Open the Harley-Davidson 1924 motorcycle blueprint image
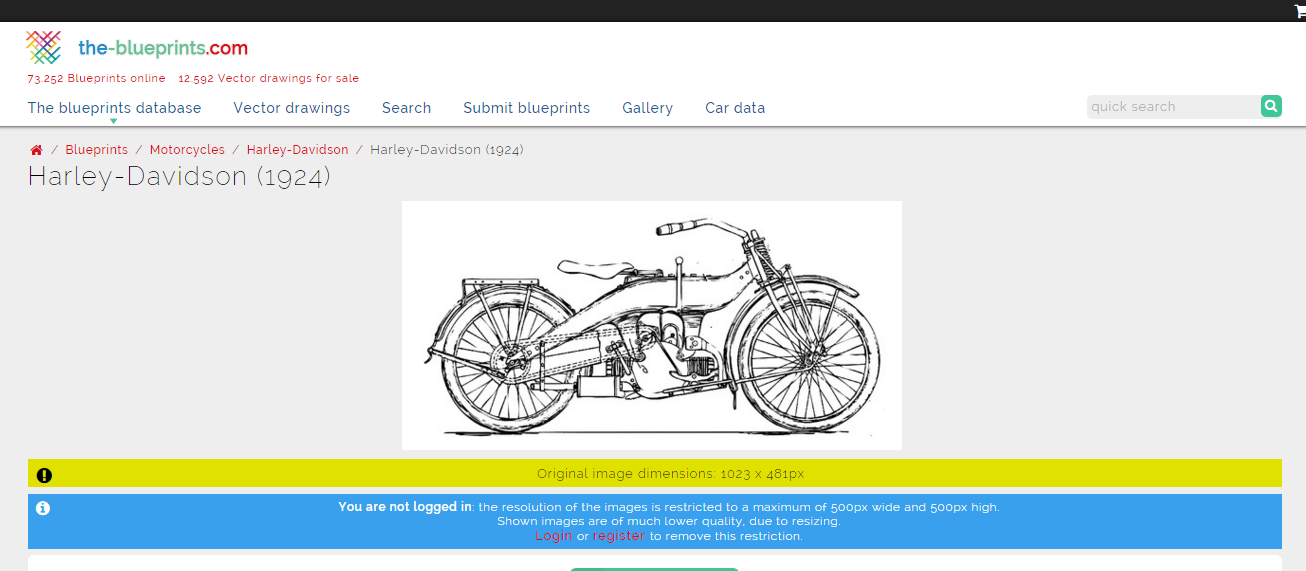This screenshot has height=571, width=1306. (652, 325)
